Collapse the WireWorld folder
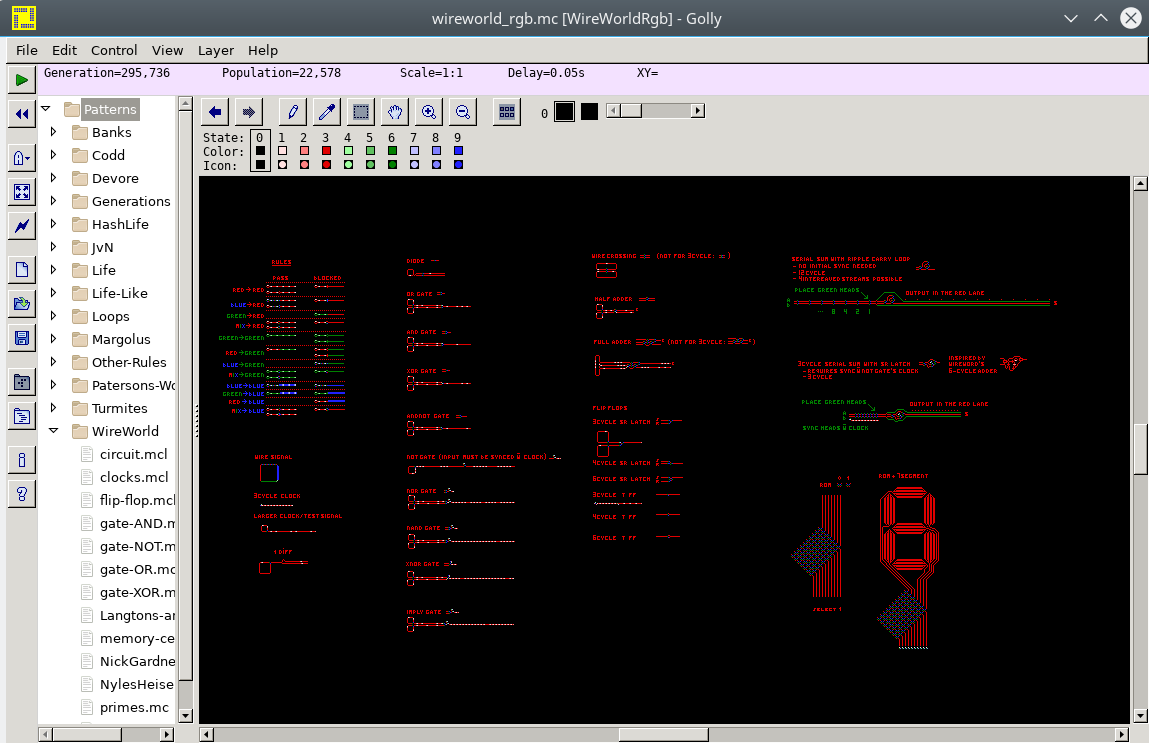Viewport: 1149px width, 743px height. [x=53, y=431]
